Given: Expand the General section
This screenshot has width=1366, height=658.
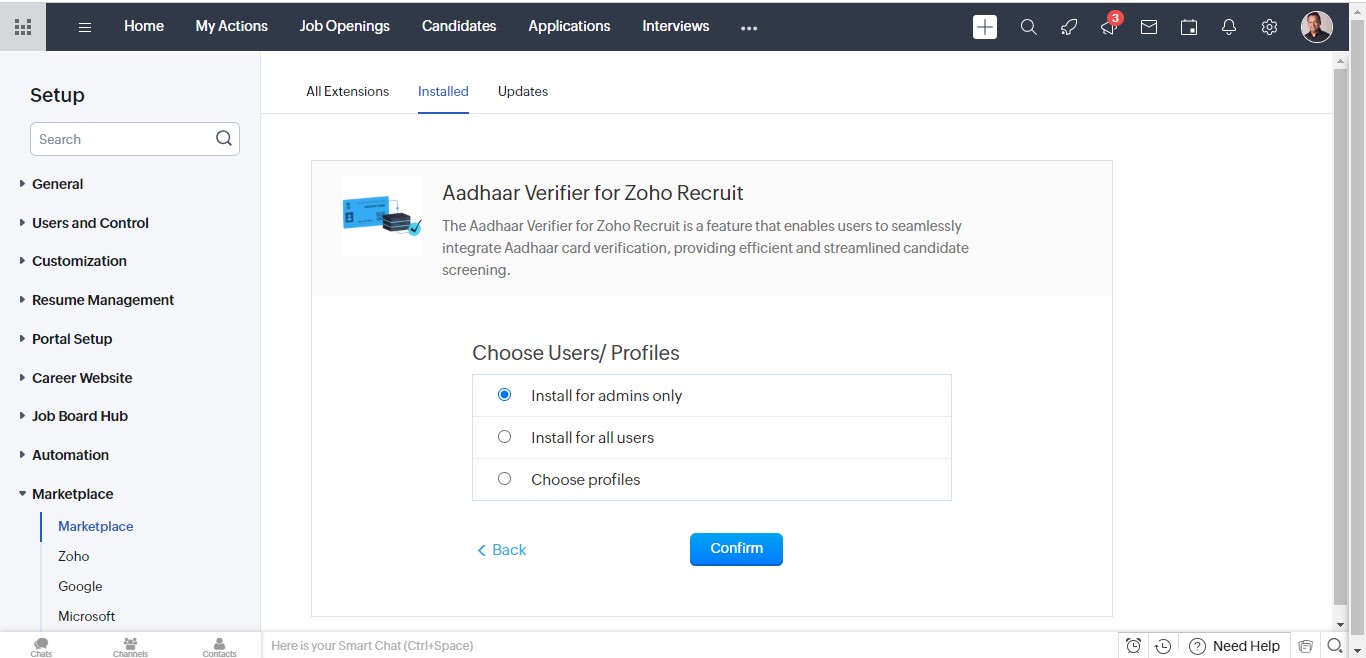Looking at the screenshot, I should coord(57,184).
